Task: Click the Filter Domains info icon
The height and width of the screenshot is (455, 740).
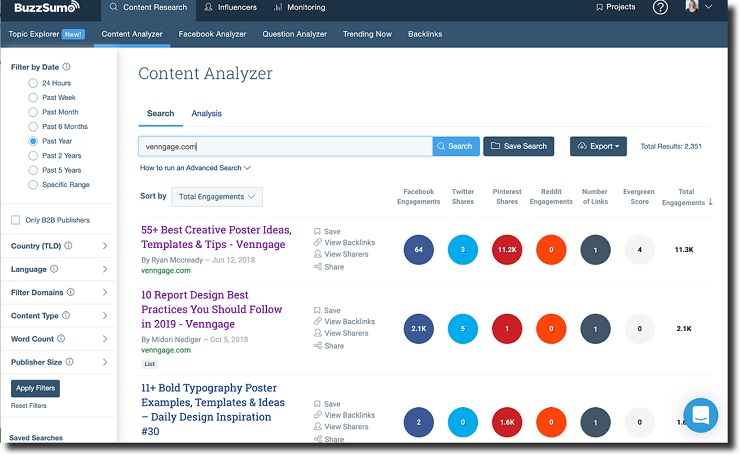Action: [71, 292]
